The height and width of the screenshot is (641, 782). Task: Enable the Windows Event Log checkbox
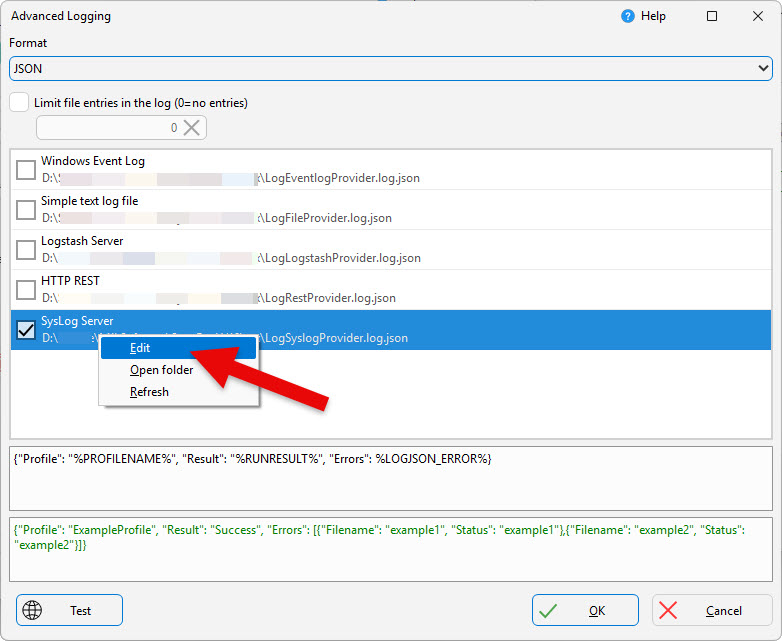point(26,170)
